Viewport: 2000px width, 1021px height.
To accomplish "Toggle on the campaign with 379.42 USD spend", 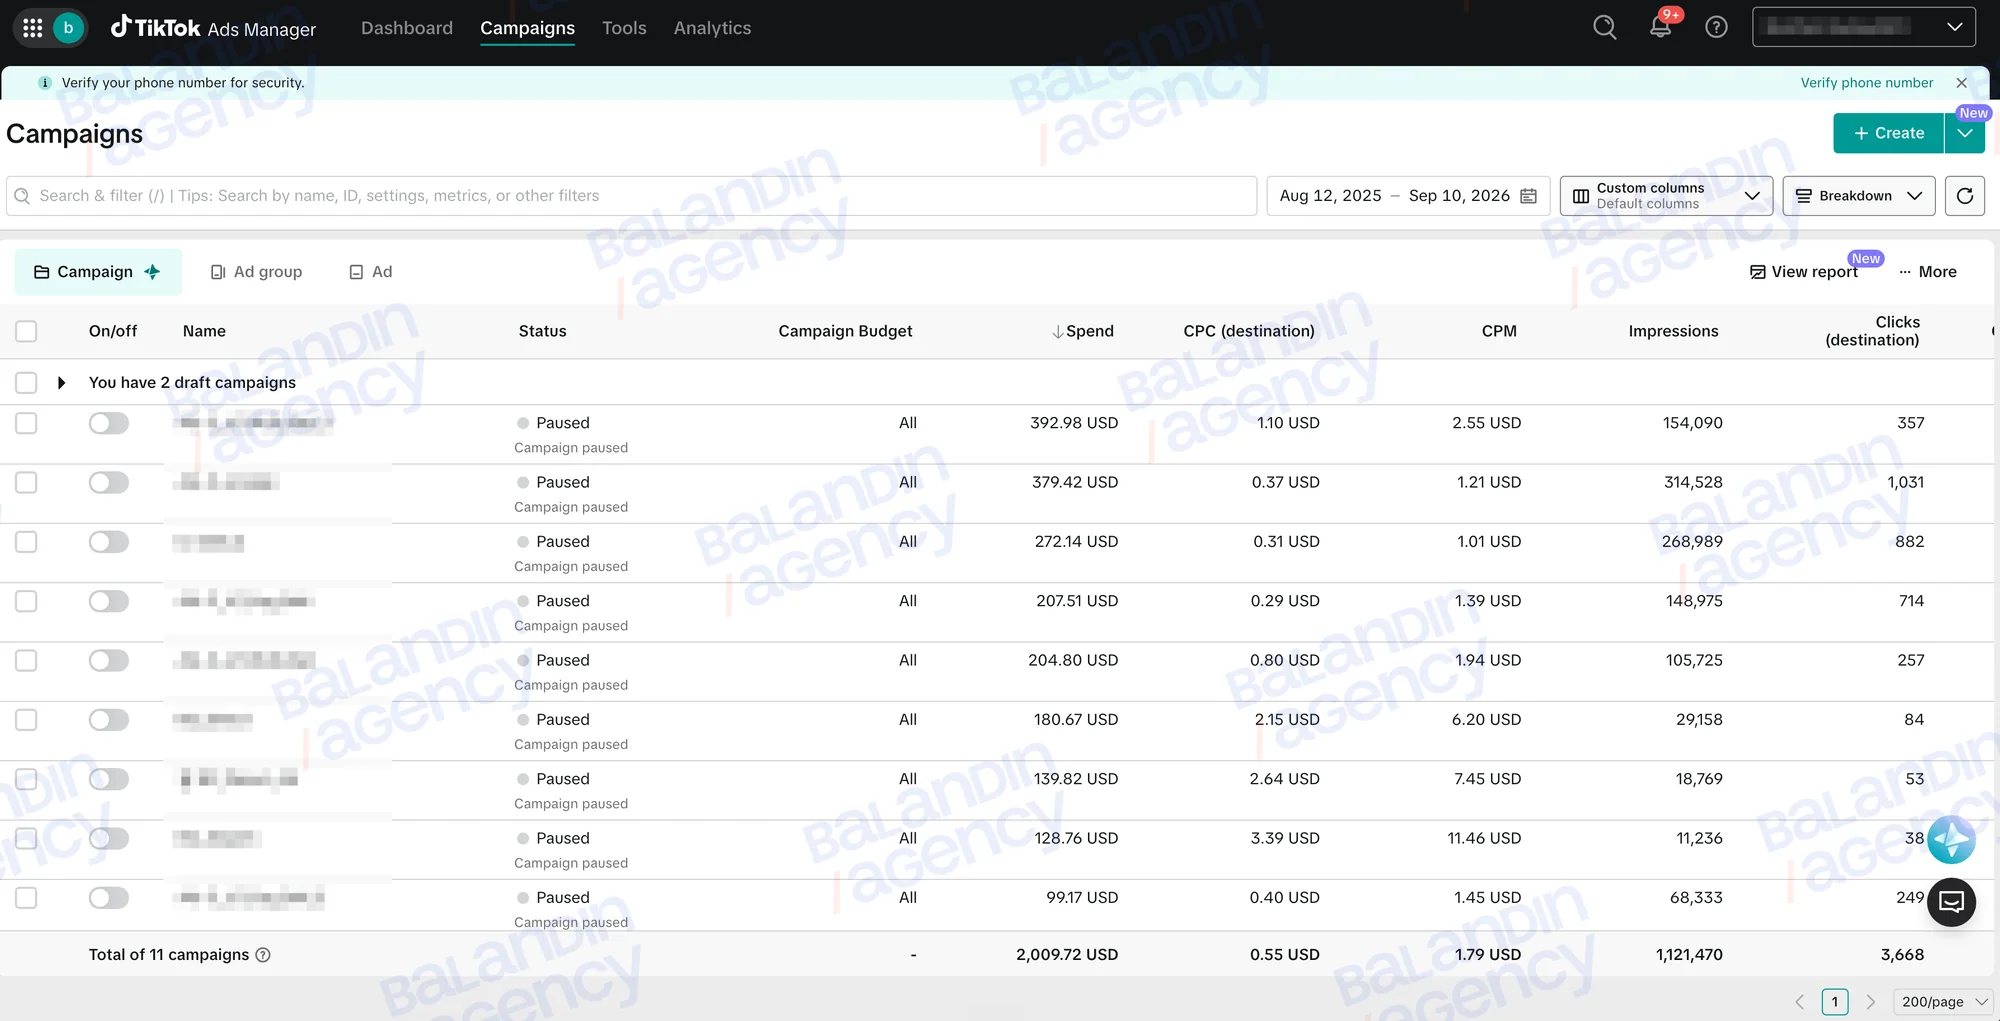I will coord(108,483).
